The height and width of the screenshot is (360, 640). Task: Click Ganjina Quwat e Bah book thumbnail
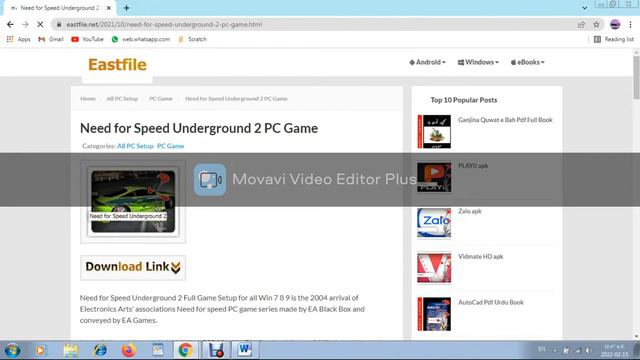tap(434, 131)
